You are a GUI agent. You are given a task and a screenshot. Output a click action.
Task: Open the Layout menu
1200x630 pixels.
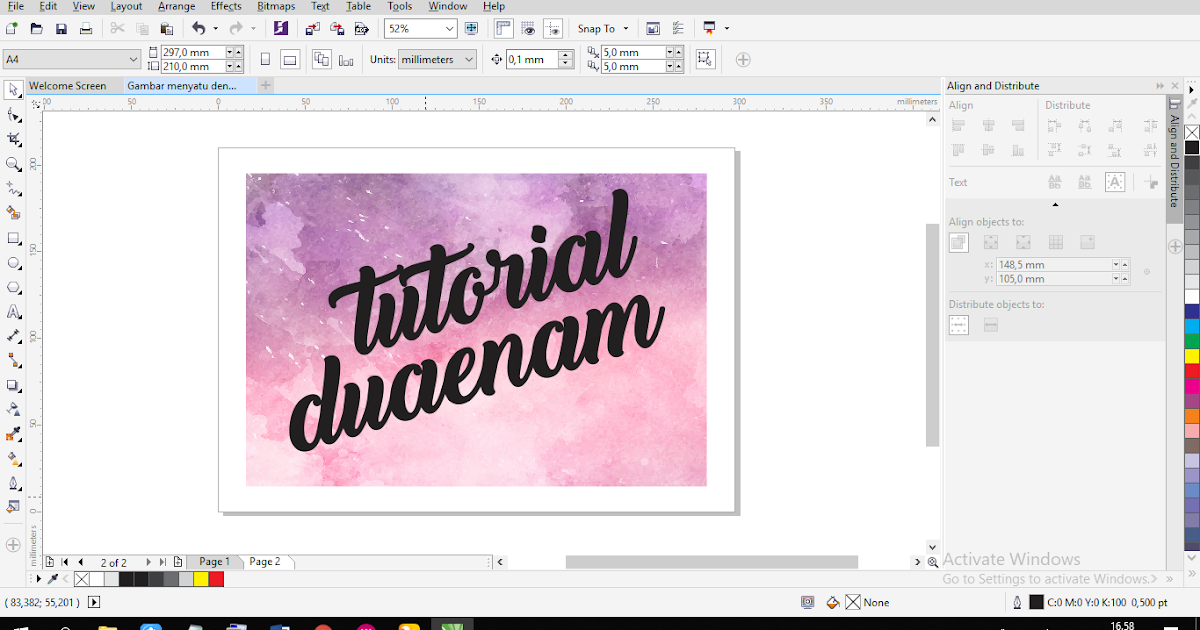click(x=126, y=6)
